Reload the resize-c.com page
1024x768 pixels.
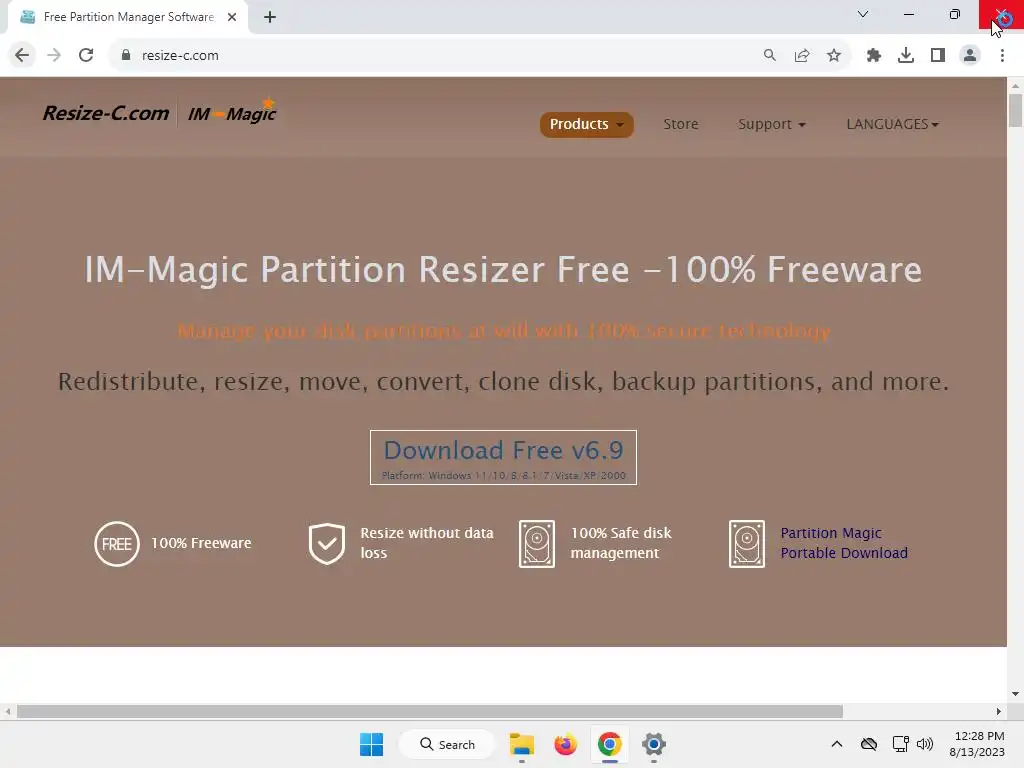pos(86,56)
